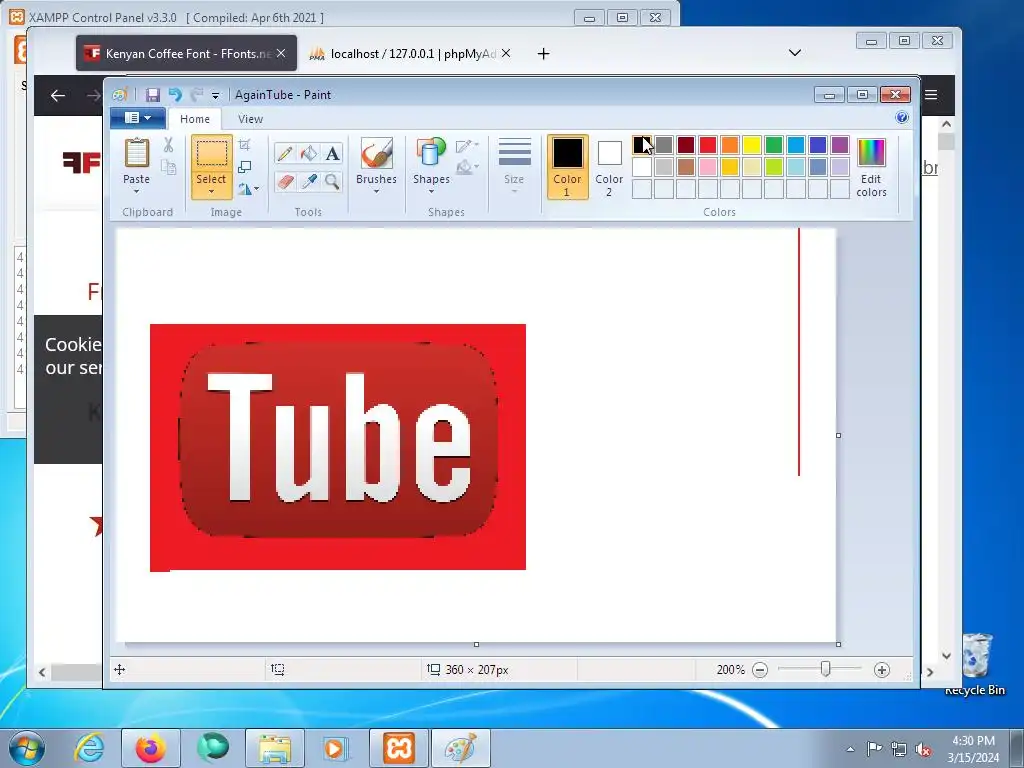Select the Magnifier tool
This screenshot has width=1024, height=768.
click(332, 181)
